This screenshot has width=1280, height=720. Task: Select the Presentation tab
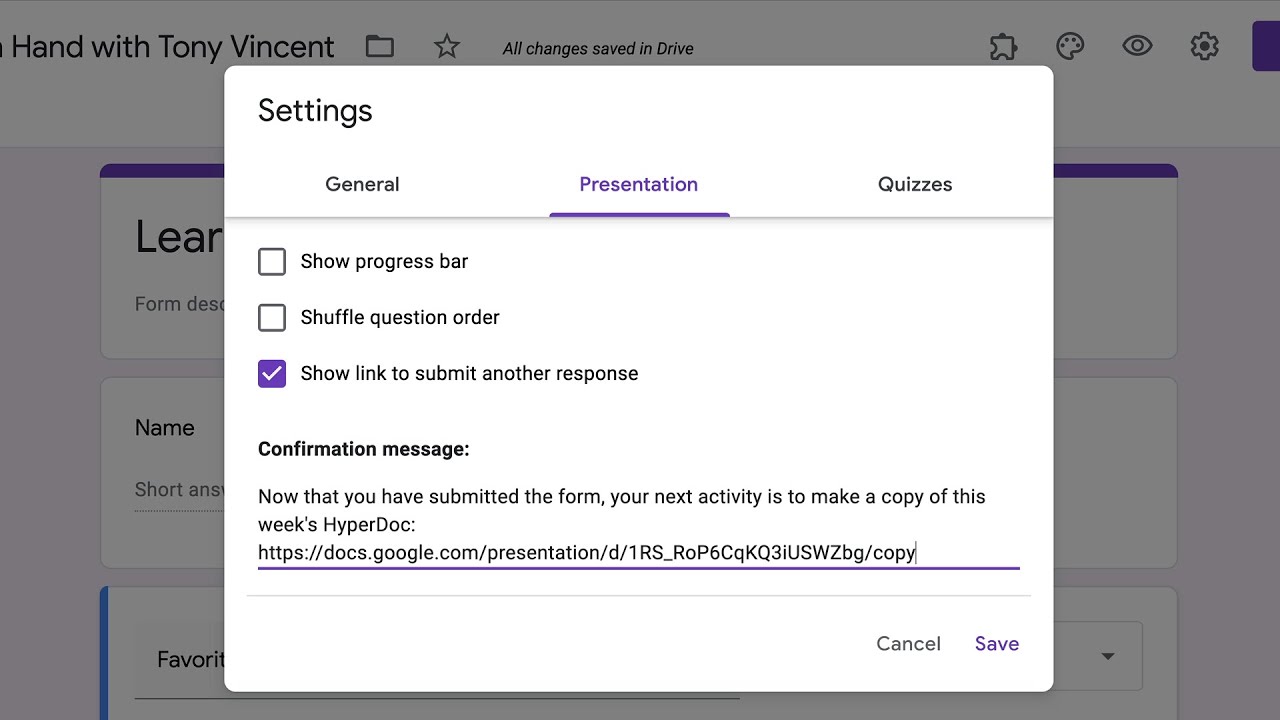pyautogui.click(x=638, y=185)
